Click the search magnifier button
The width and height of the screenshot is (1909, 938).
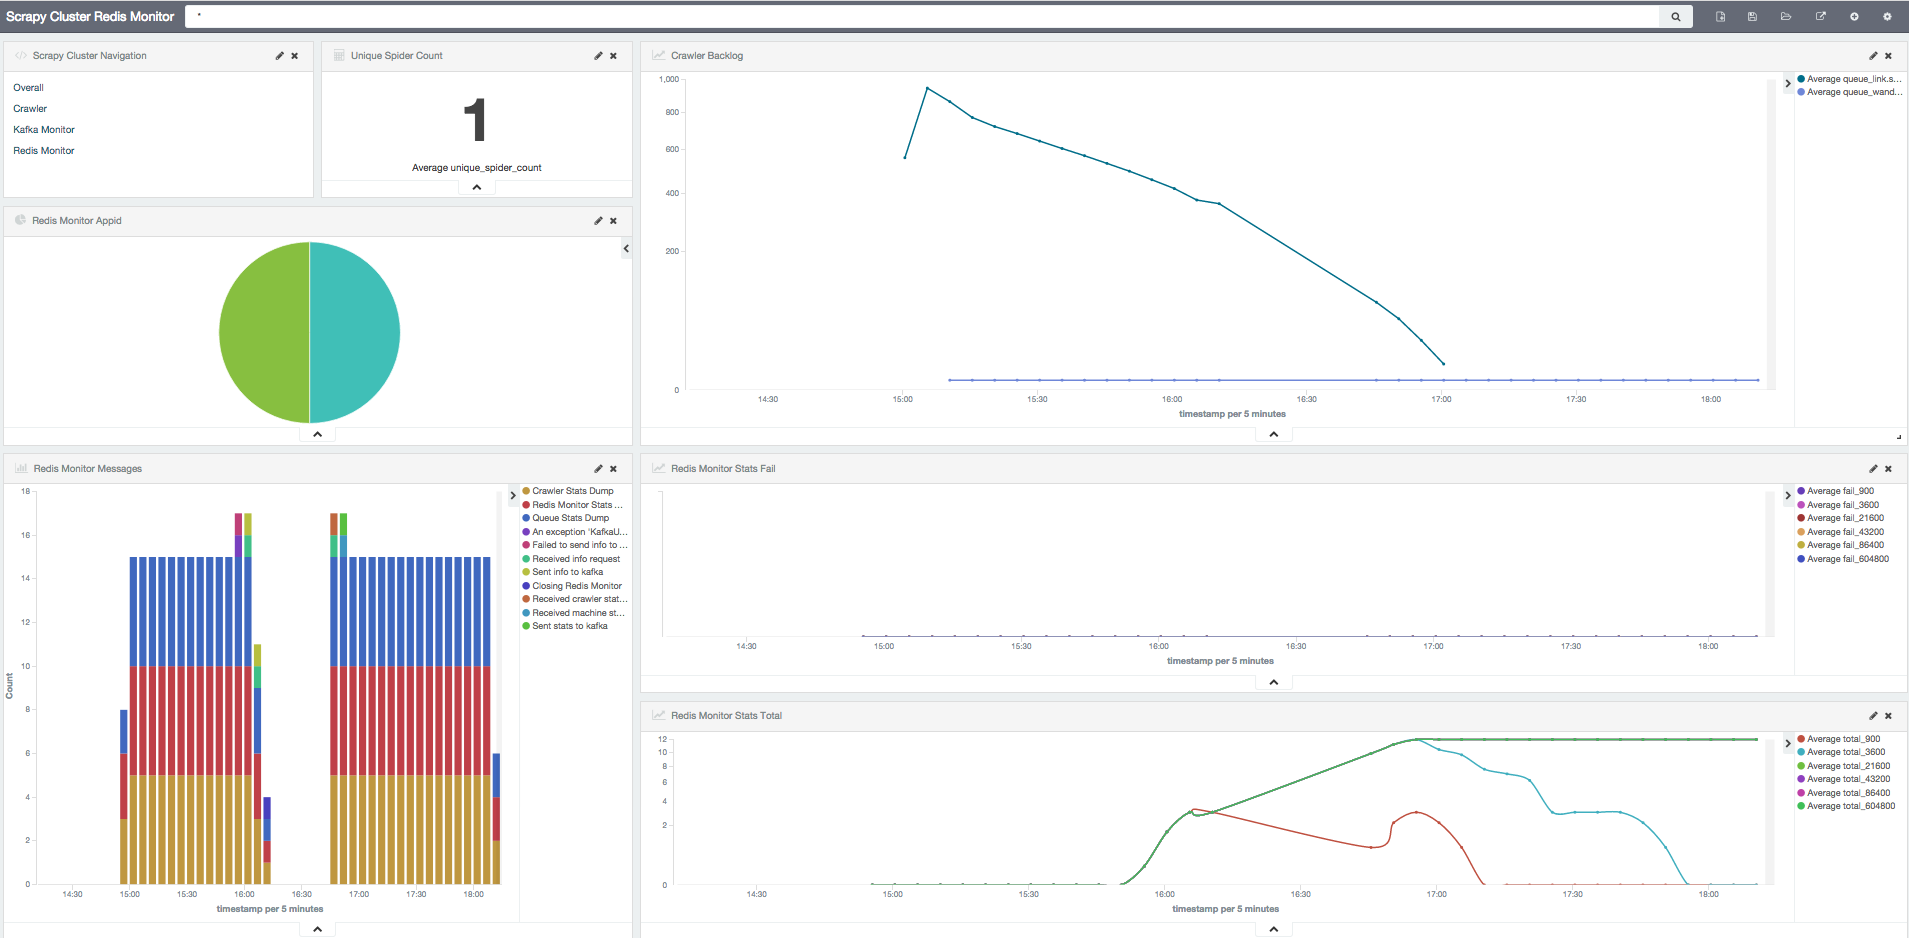click(x=1676, y=17)
